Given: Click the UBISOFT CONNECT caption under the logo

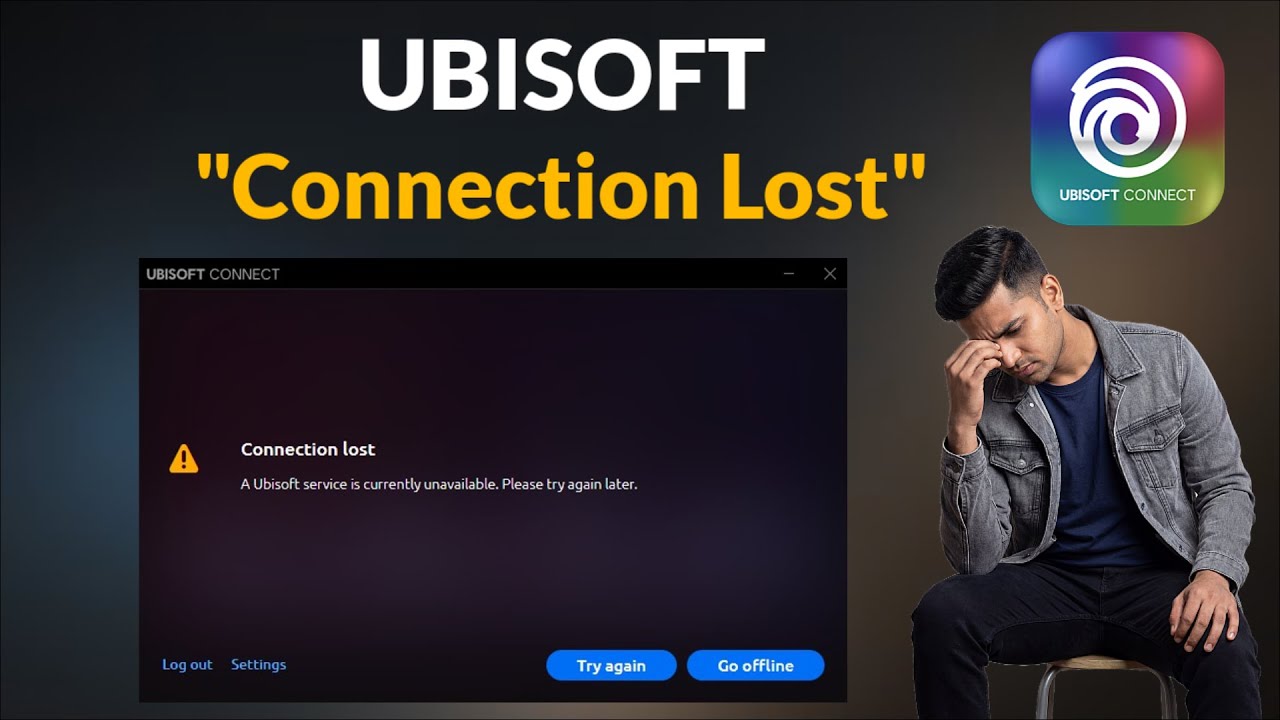Looking at the screenshot, I should tap(1128, 195).
